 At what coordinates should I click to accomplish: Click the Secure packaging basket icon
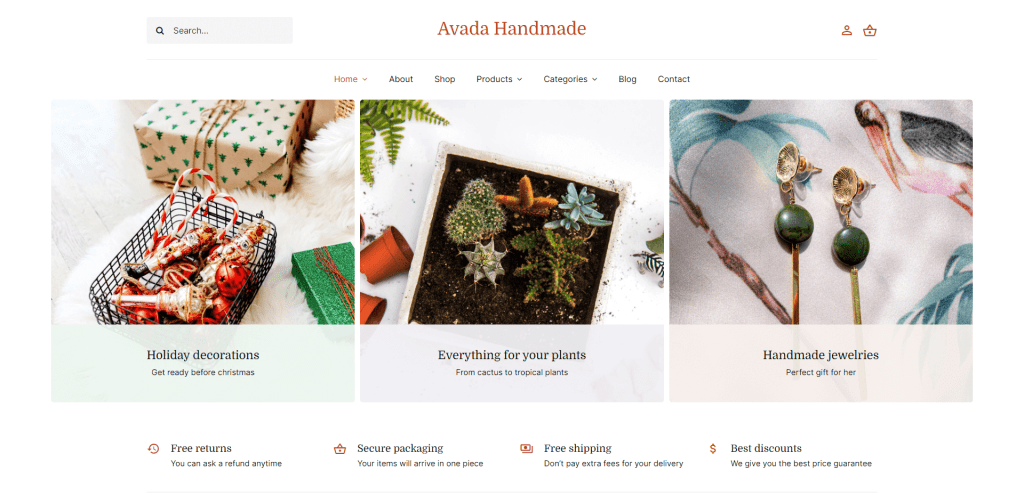(x=340, y=449)
